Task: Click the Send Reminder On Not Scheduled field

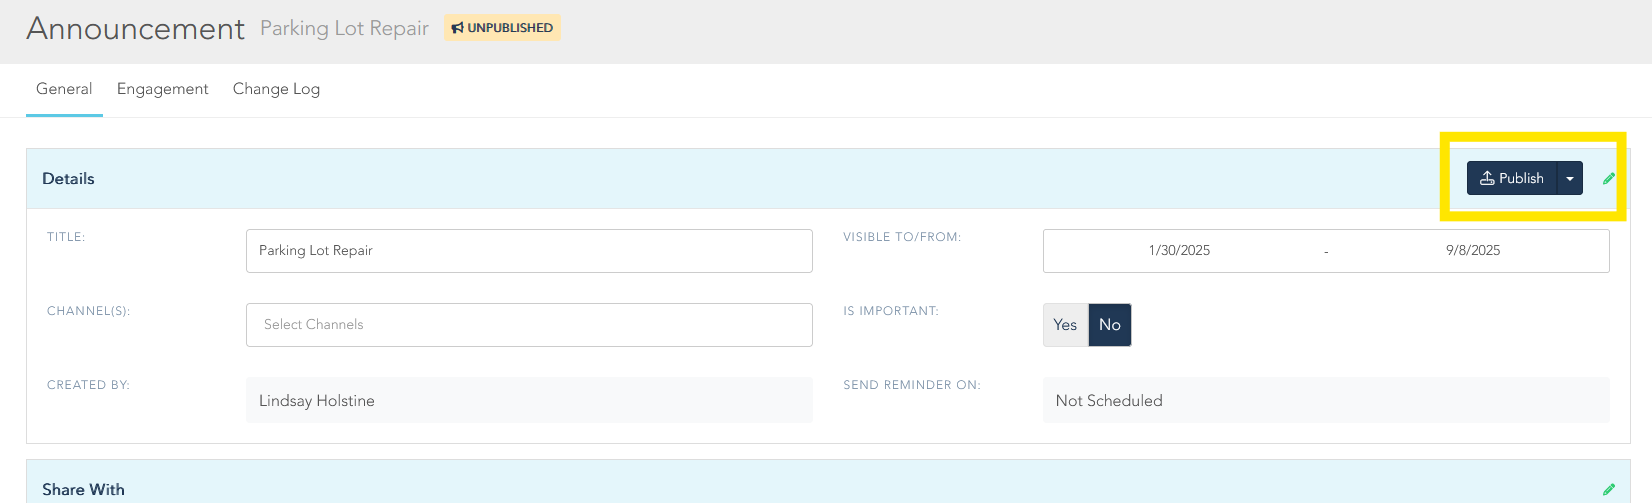Action: (1325, 401)
